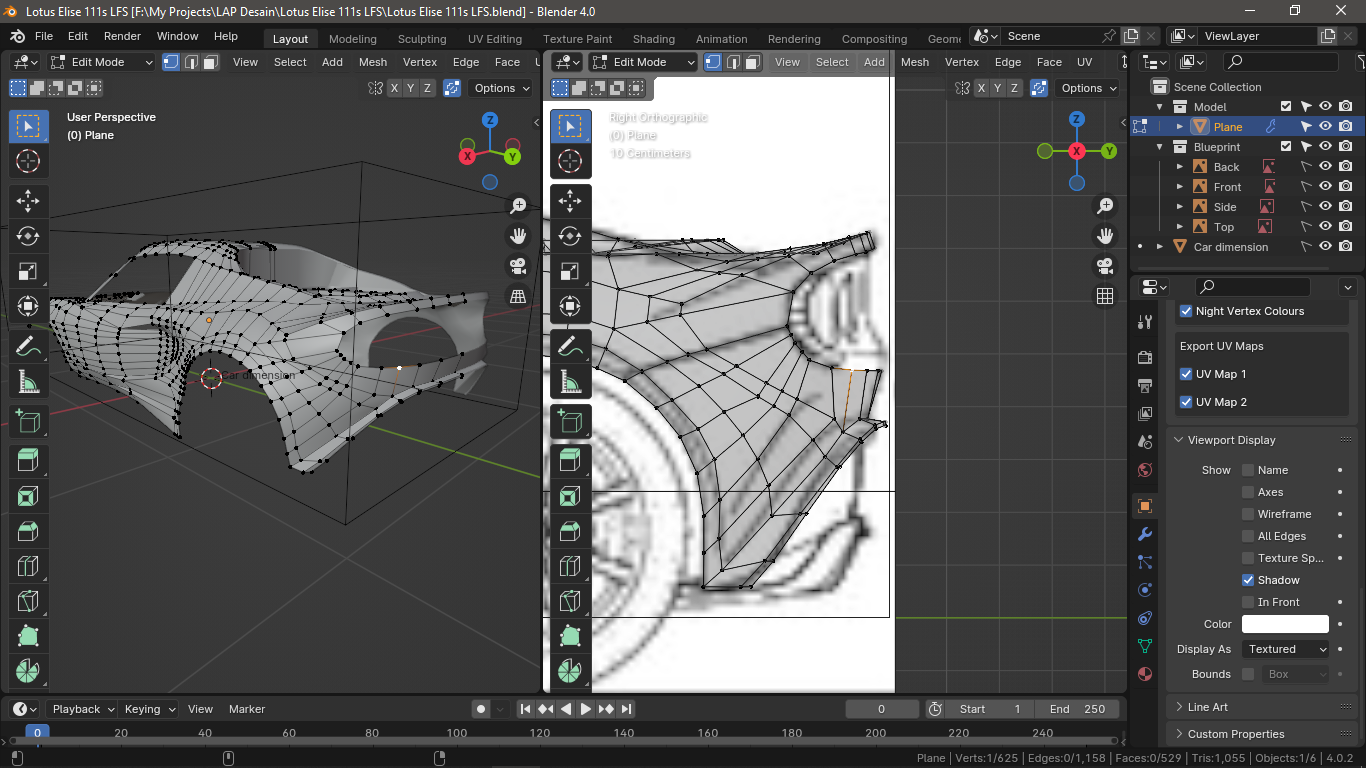The image size is (1366, 768).
Task: Disable Night Vertex Colours checkbox
Action: pyautogui.click(x=1186, y=311)
